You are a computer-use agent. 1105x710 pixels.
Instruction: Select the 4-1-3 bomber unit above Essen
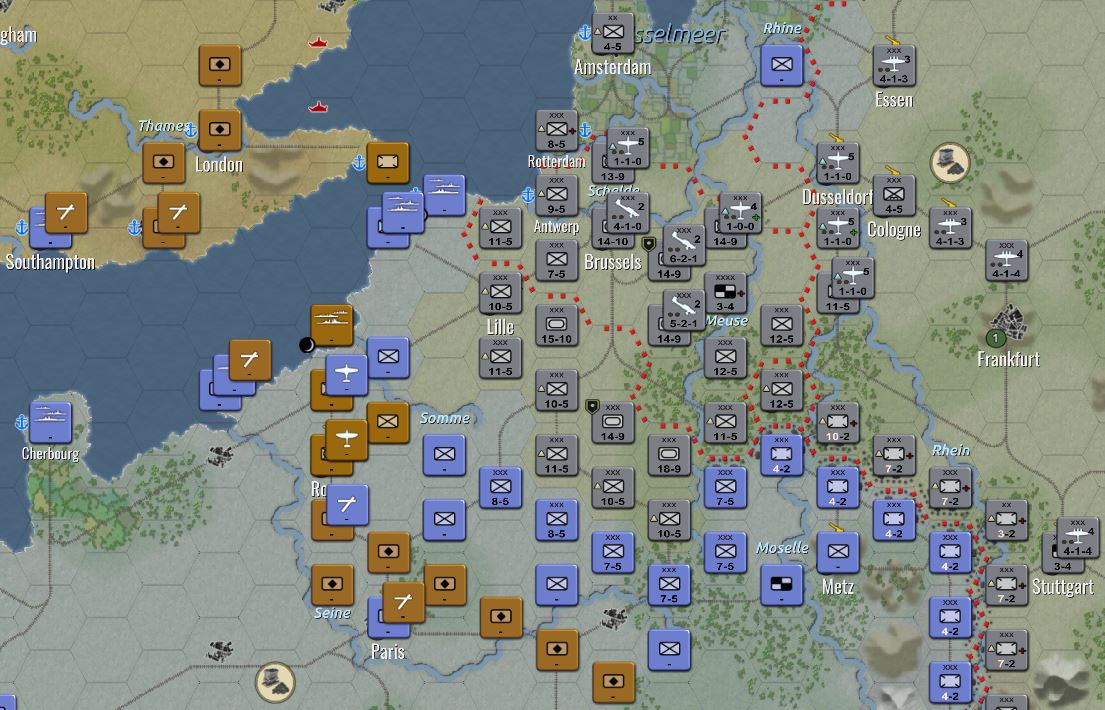(x=894, y=66)
